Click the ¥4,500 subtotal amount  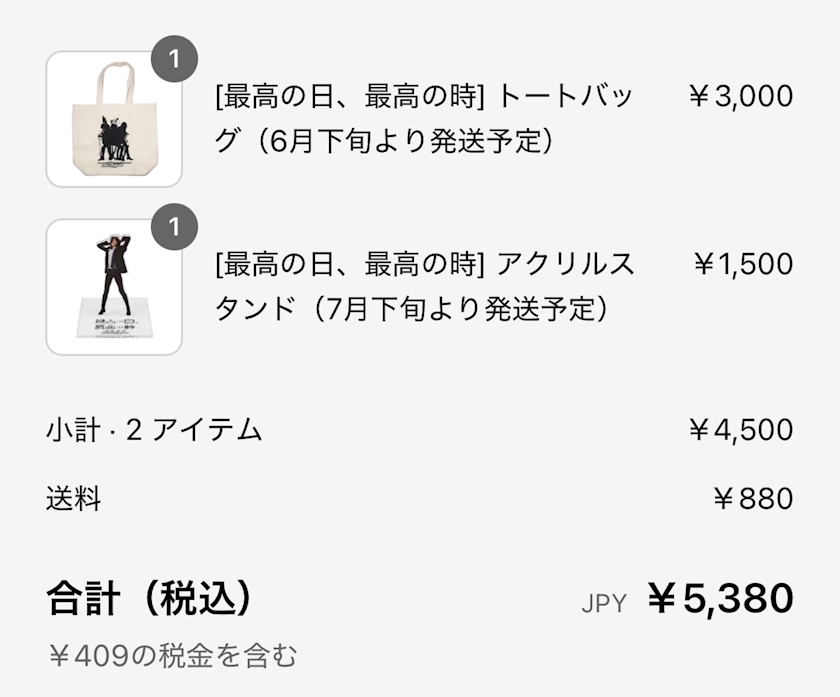pos(741,431)
